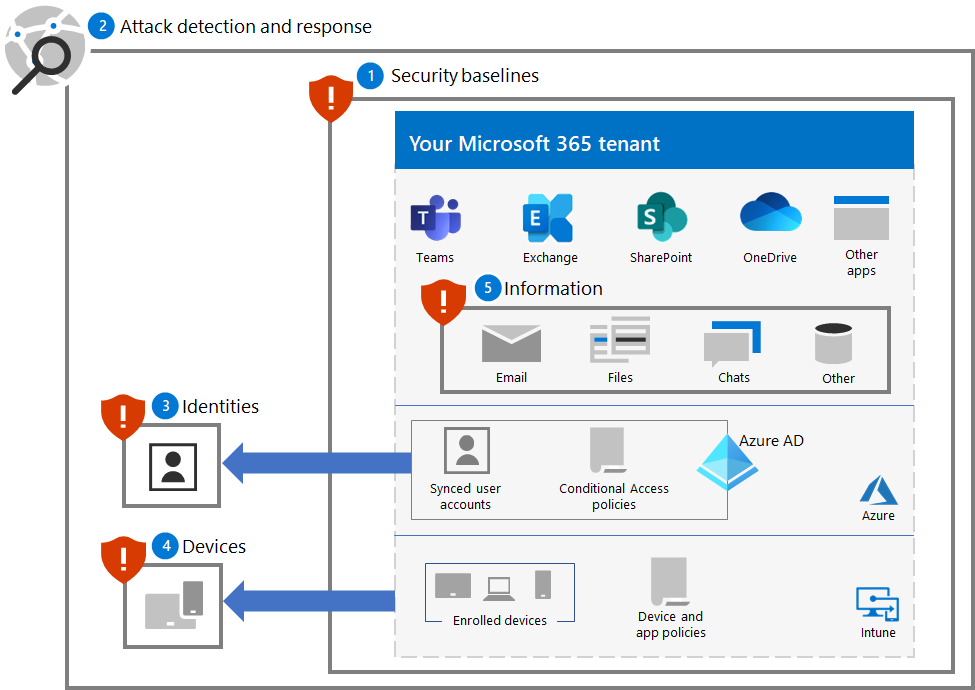Click the Exchange icon
975x690 pixels.
coord(548,218)
